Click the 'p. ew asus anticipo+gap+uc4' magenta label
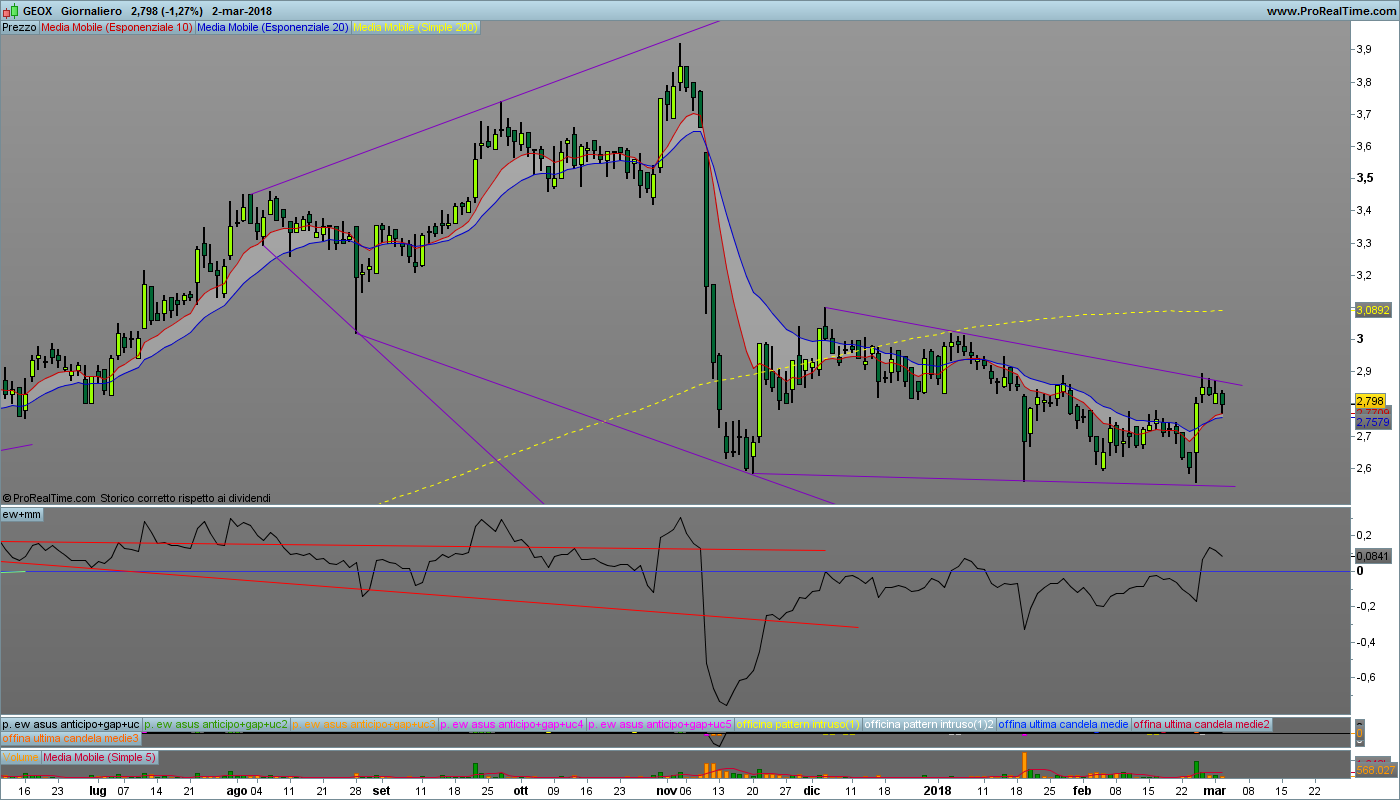The image size is (1400, 800). coord(512,723)
